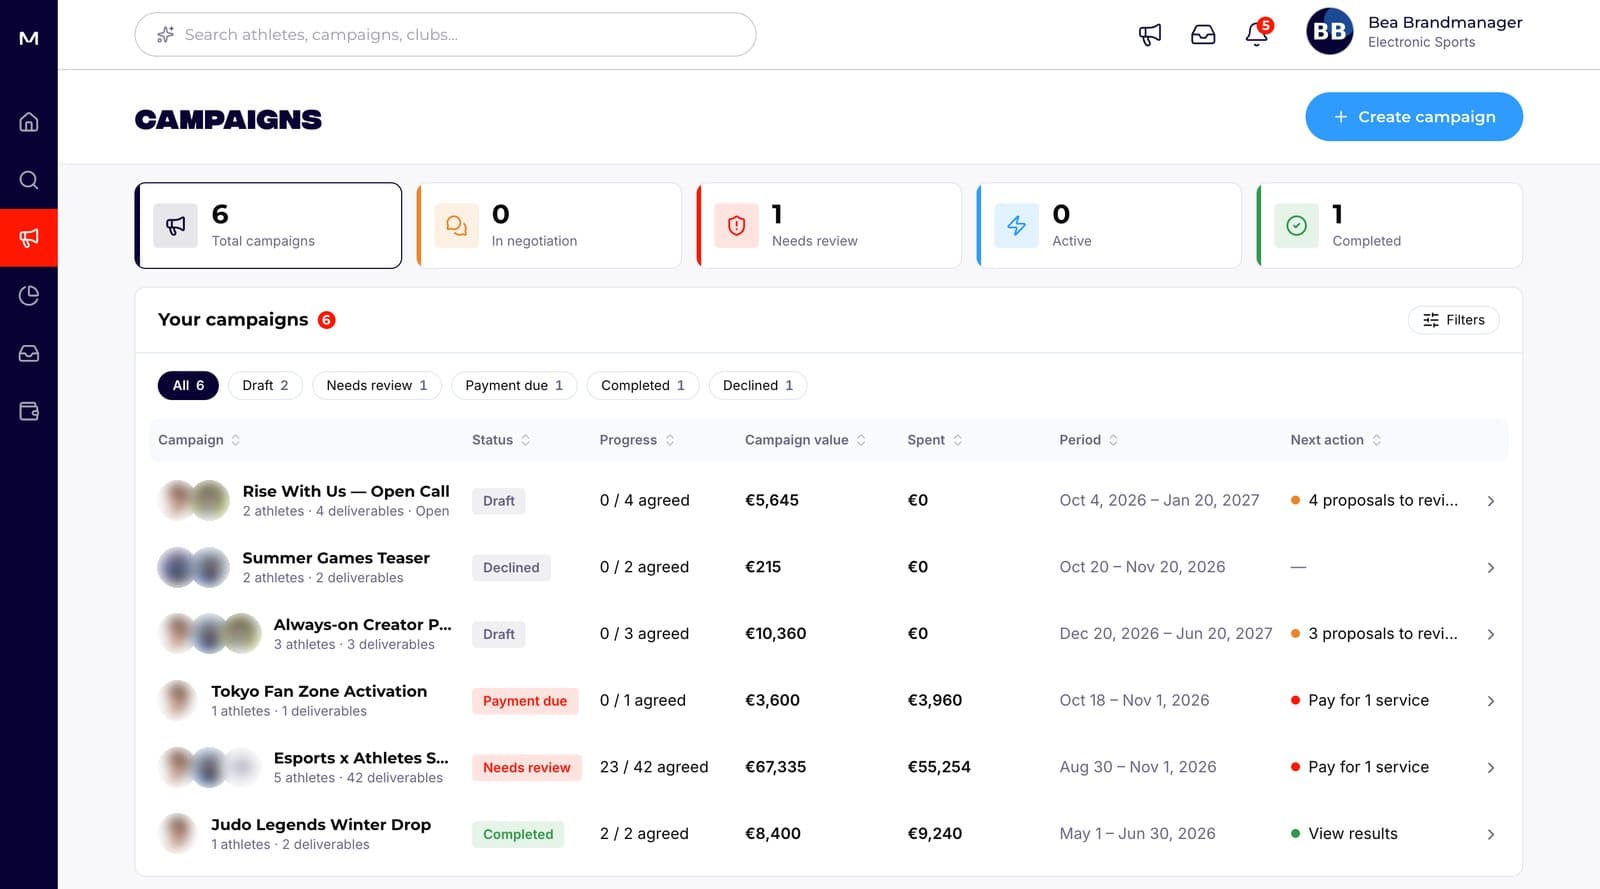Open Esports x Athletes row chevron
Viewport: 1600px width, 889px height.
(1490, 768)
